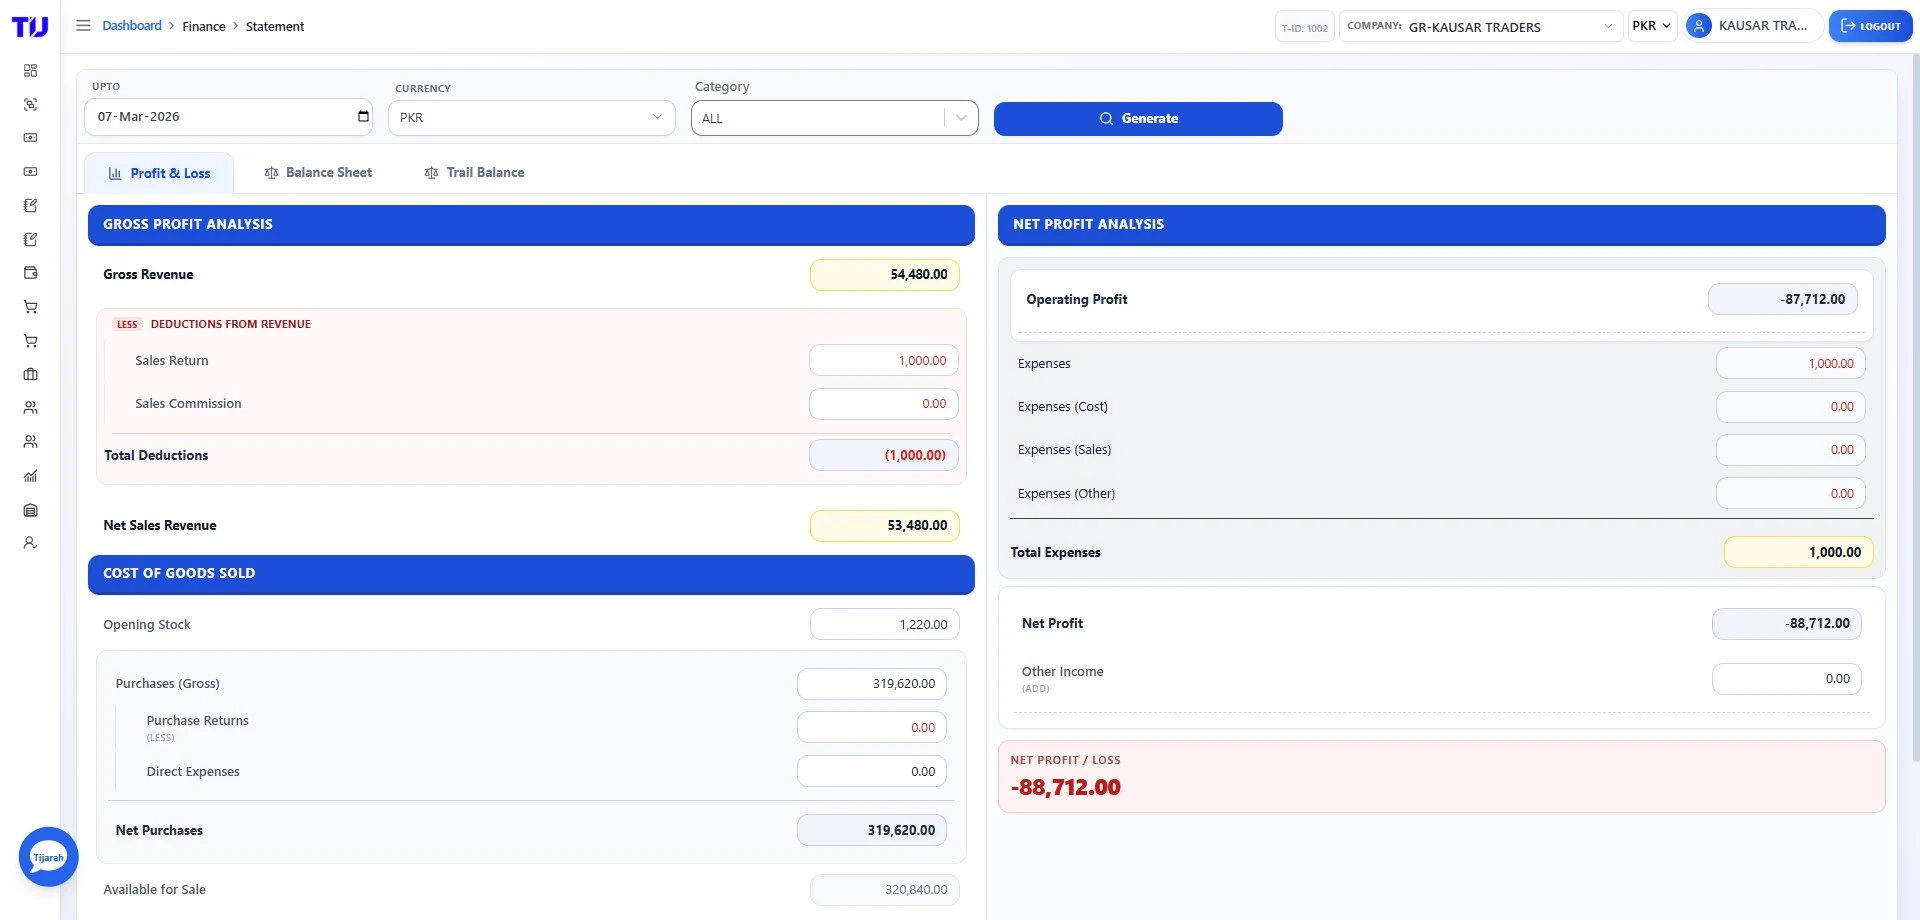This screenshot has height=920, width=1920.
Task: Open the hamburger menu next to breadcrumb
Action: coord(83,25)
